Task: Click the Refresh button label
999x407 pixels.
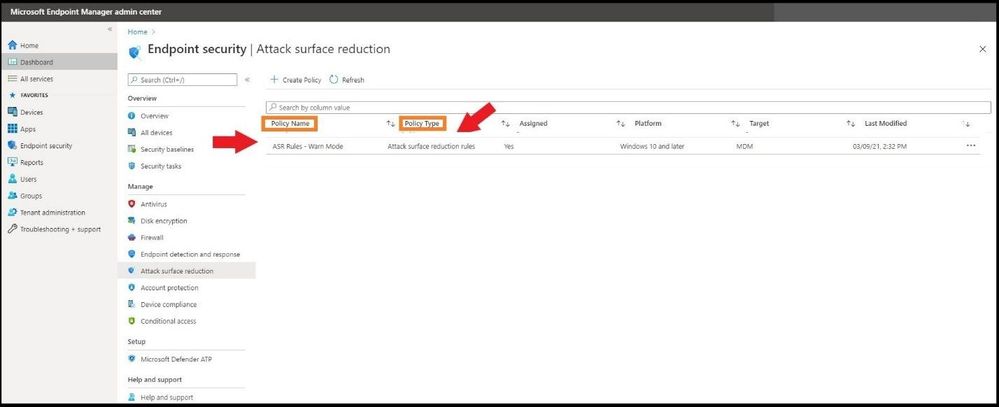Action: pos(353,80)
